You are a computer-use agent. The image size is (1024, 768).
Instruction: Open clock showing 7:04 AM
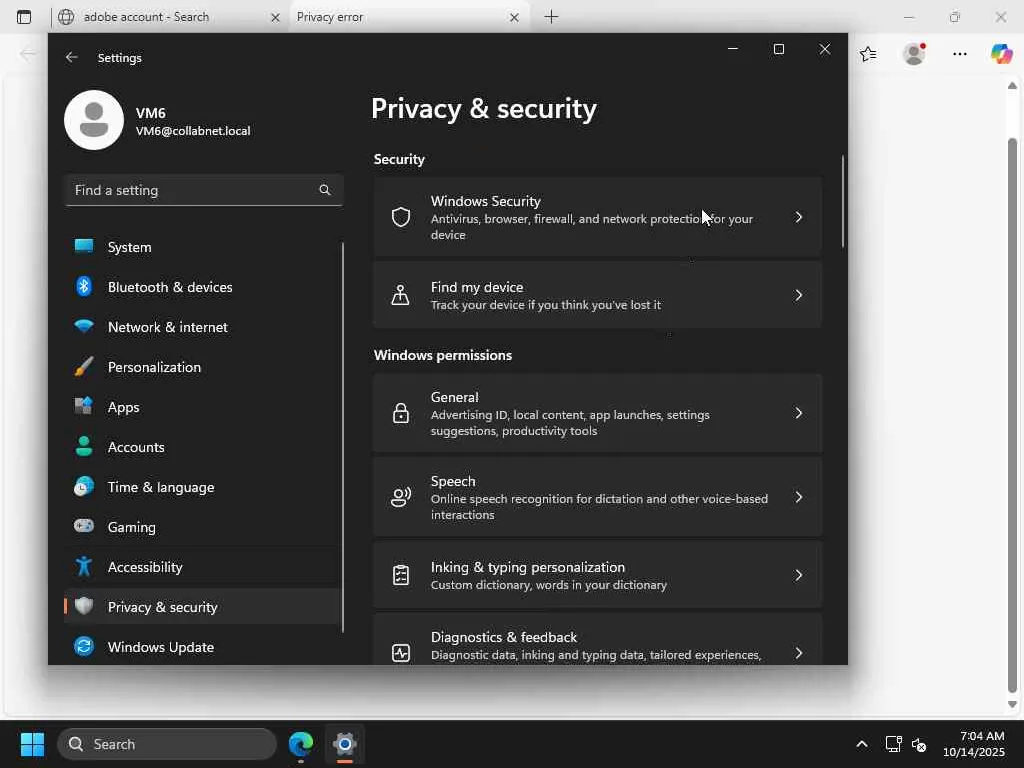(973, 744)
